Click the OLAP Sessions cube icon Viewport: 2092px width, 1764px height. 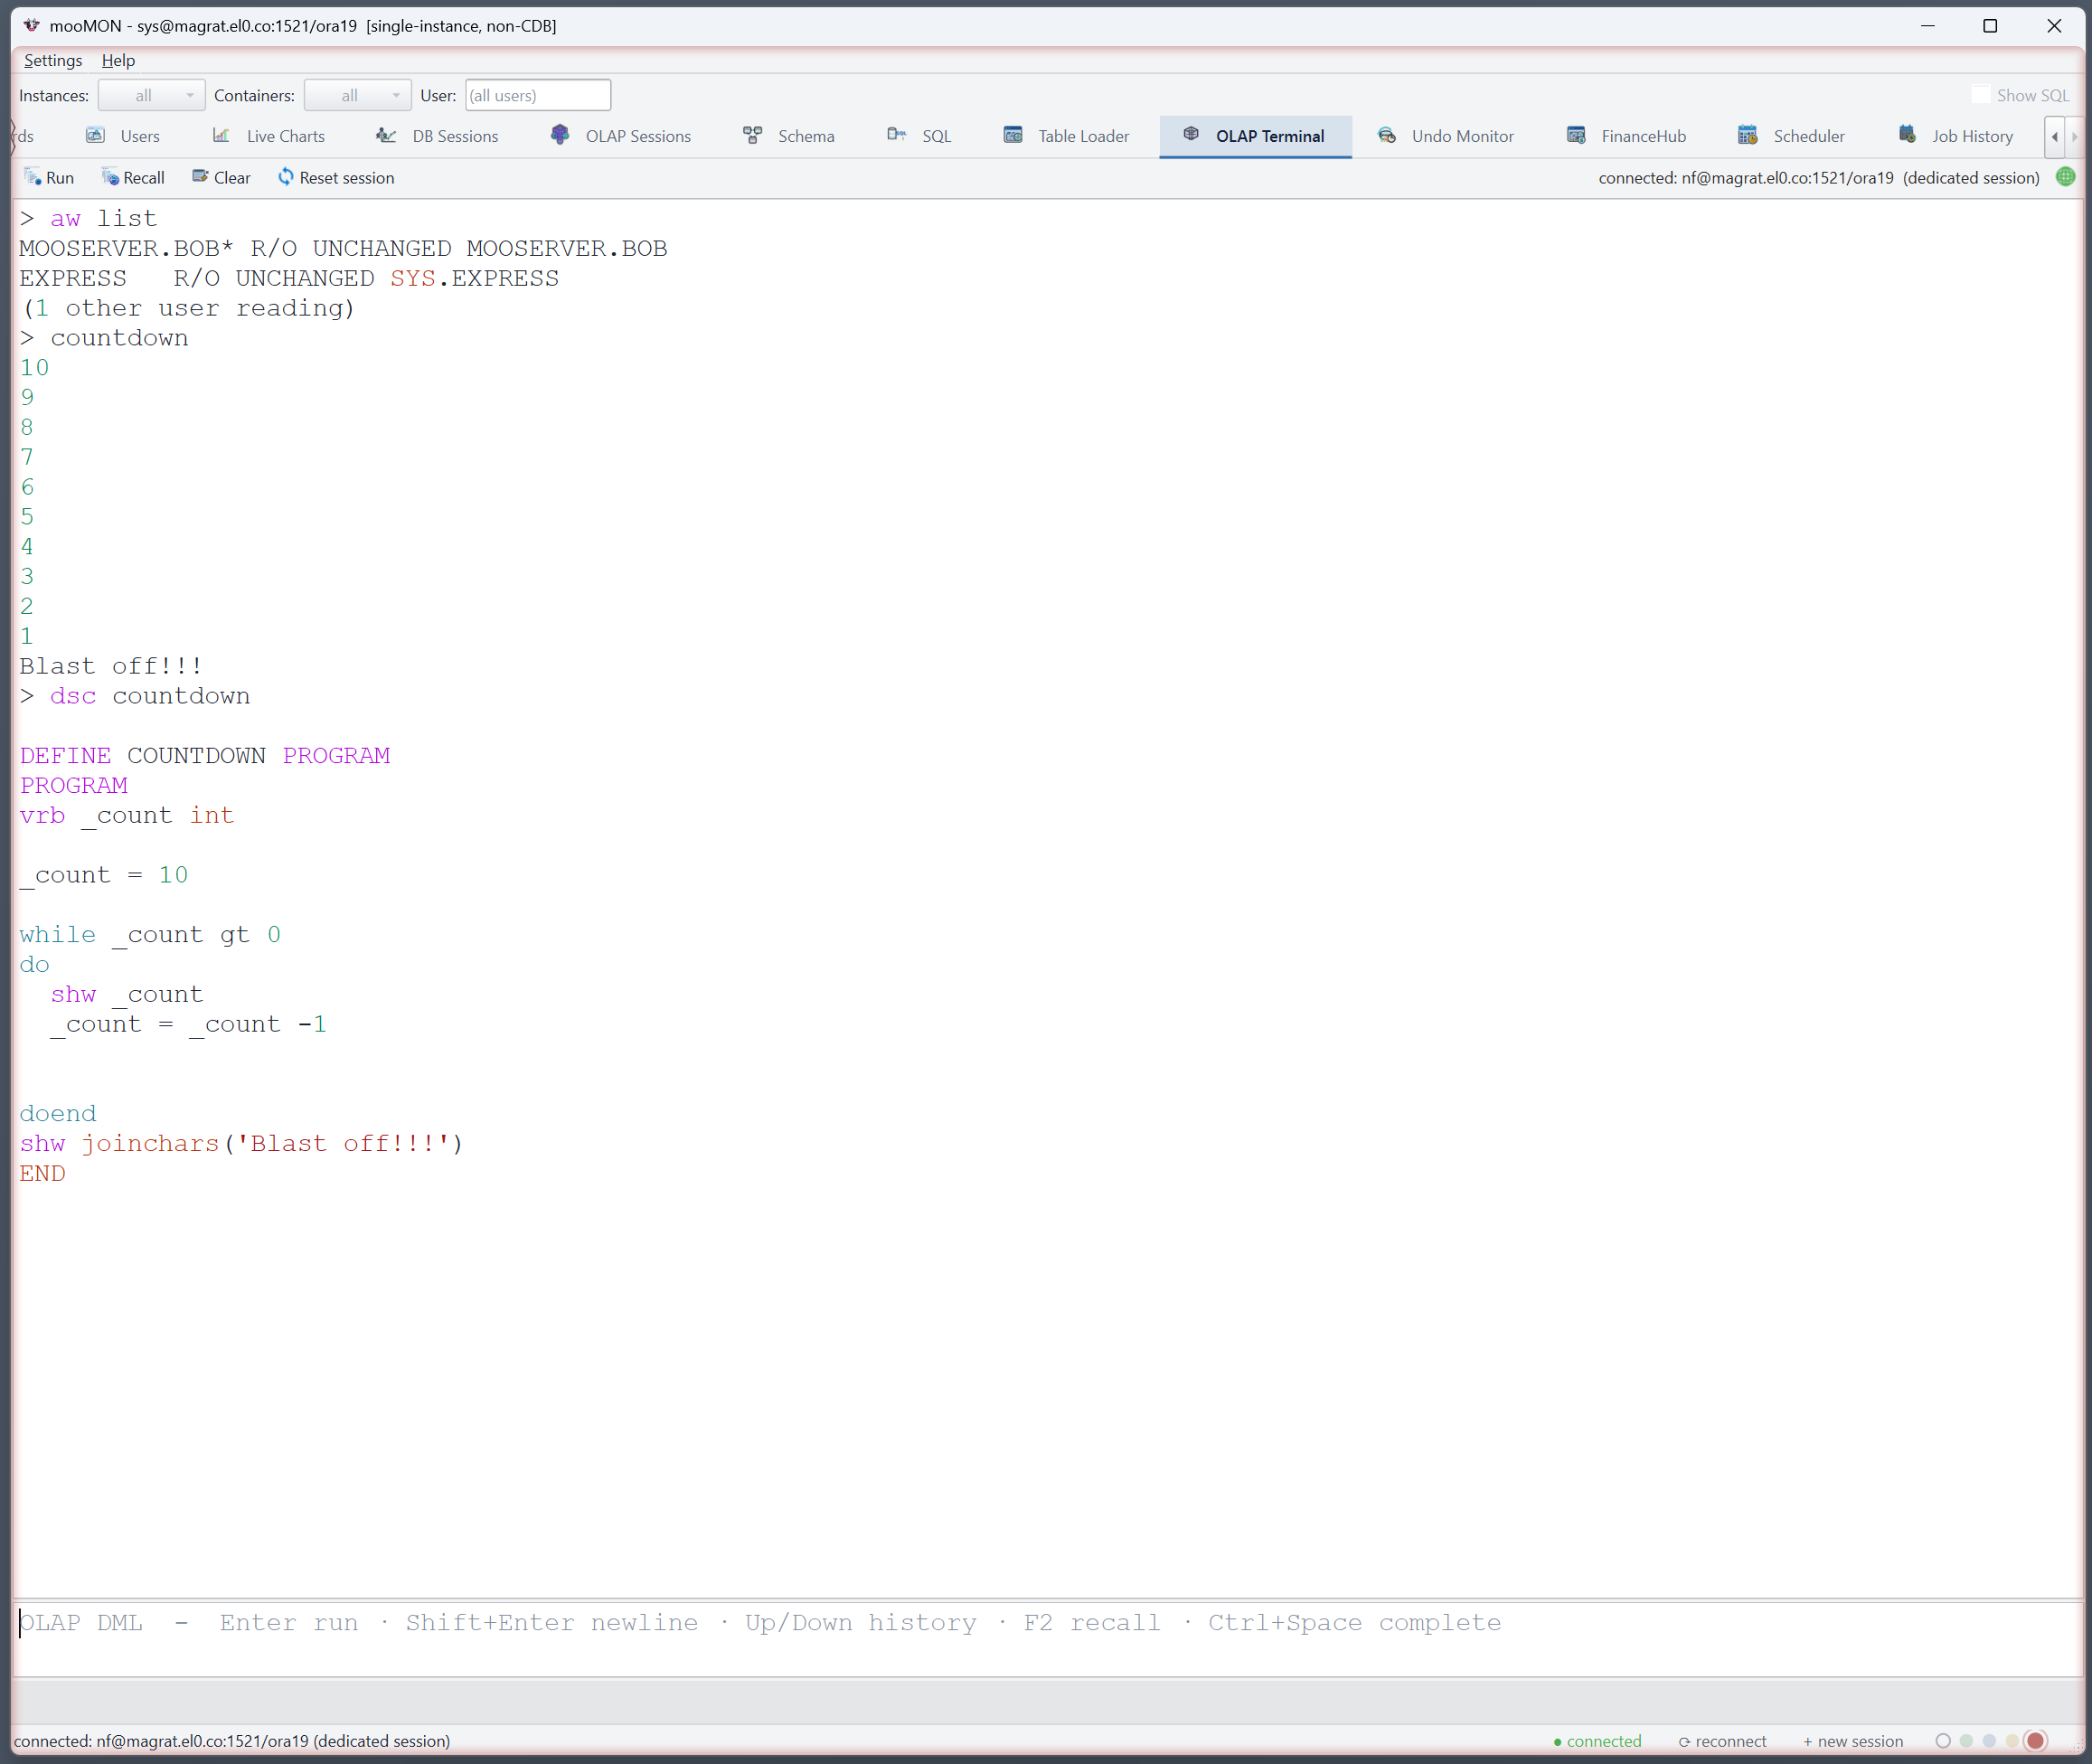coord(560,135)
